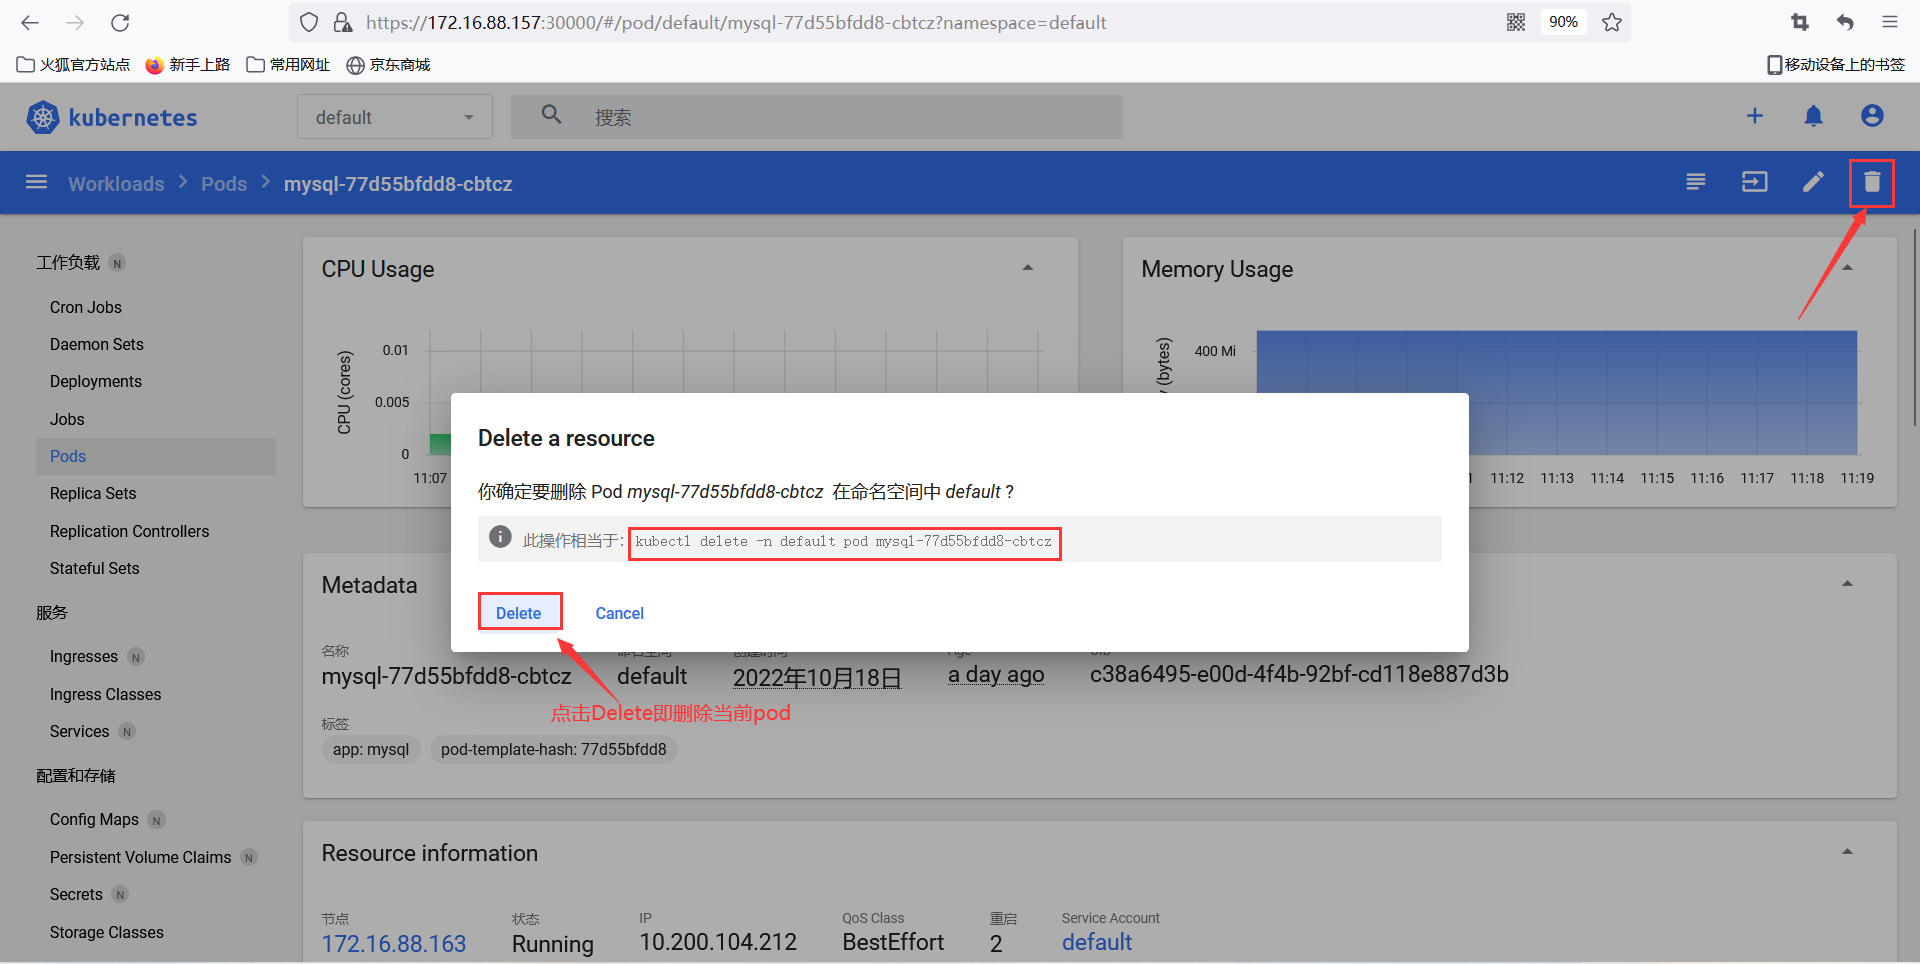Open Daemon Sets in sidebar
The width and height of the screenshot is (1920, 964).
(97, 344)
